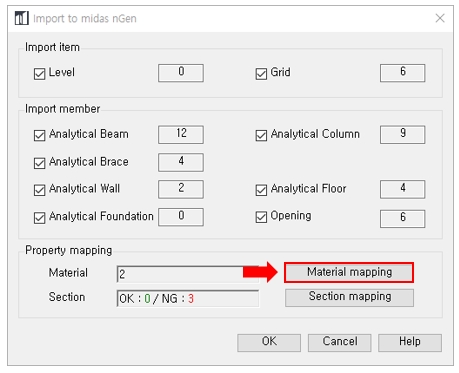Toggle the Level checkbox

[39, 74]
